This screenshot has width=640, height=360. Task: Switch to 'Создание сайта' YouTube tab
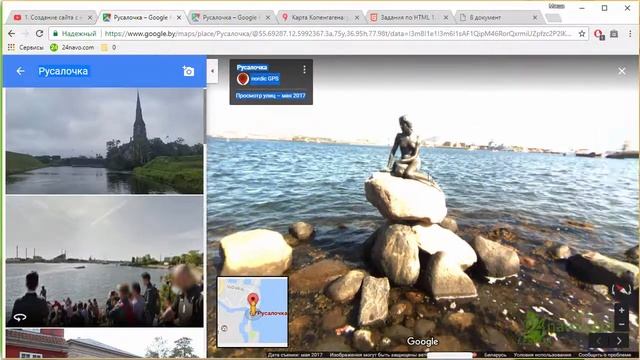point(51,18)
